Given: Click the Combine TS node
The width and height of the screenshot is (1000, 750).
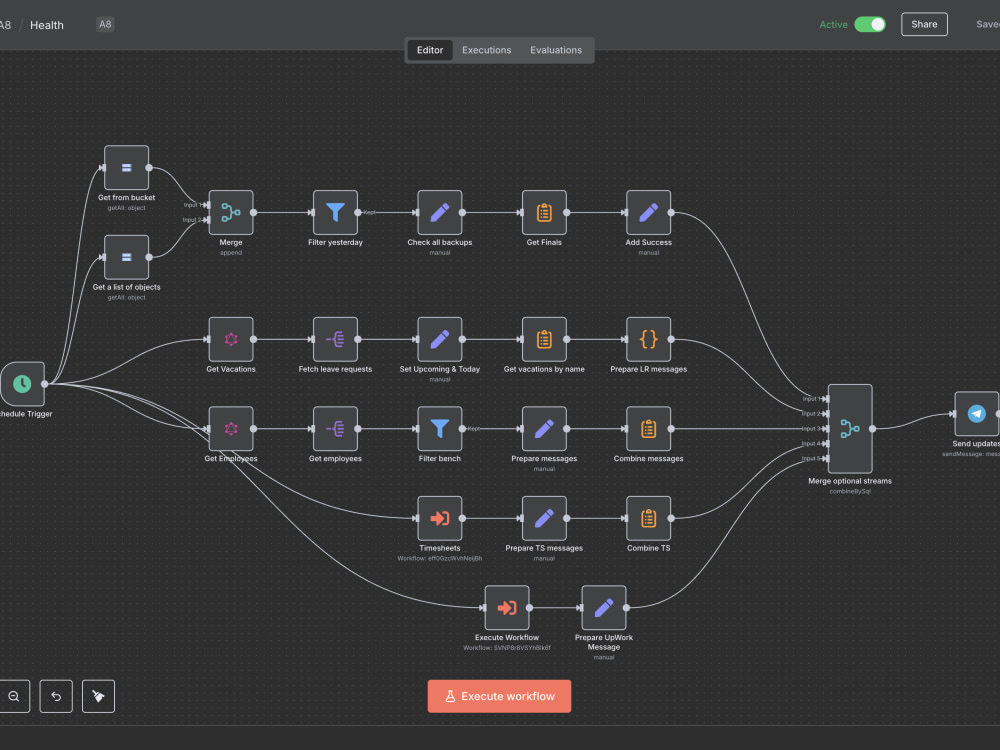Looking at the screenshot, I should pyautogui.click(x=649, y=518).
